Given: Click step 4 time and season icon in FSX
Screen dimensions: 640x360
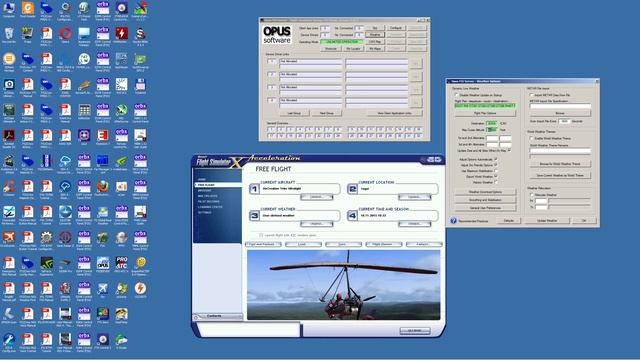Looking at the screenshot, I should [352, 215].
